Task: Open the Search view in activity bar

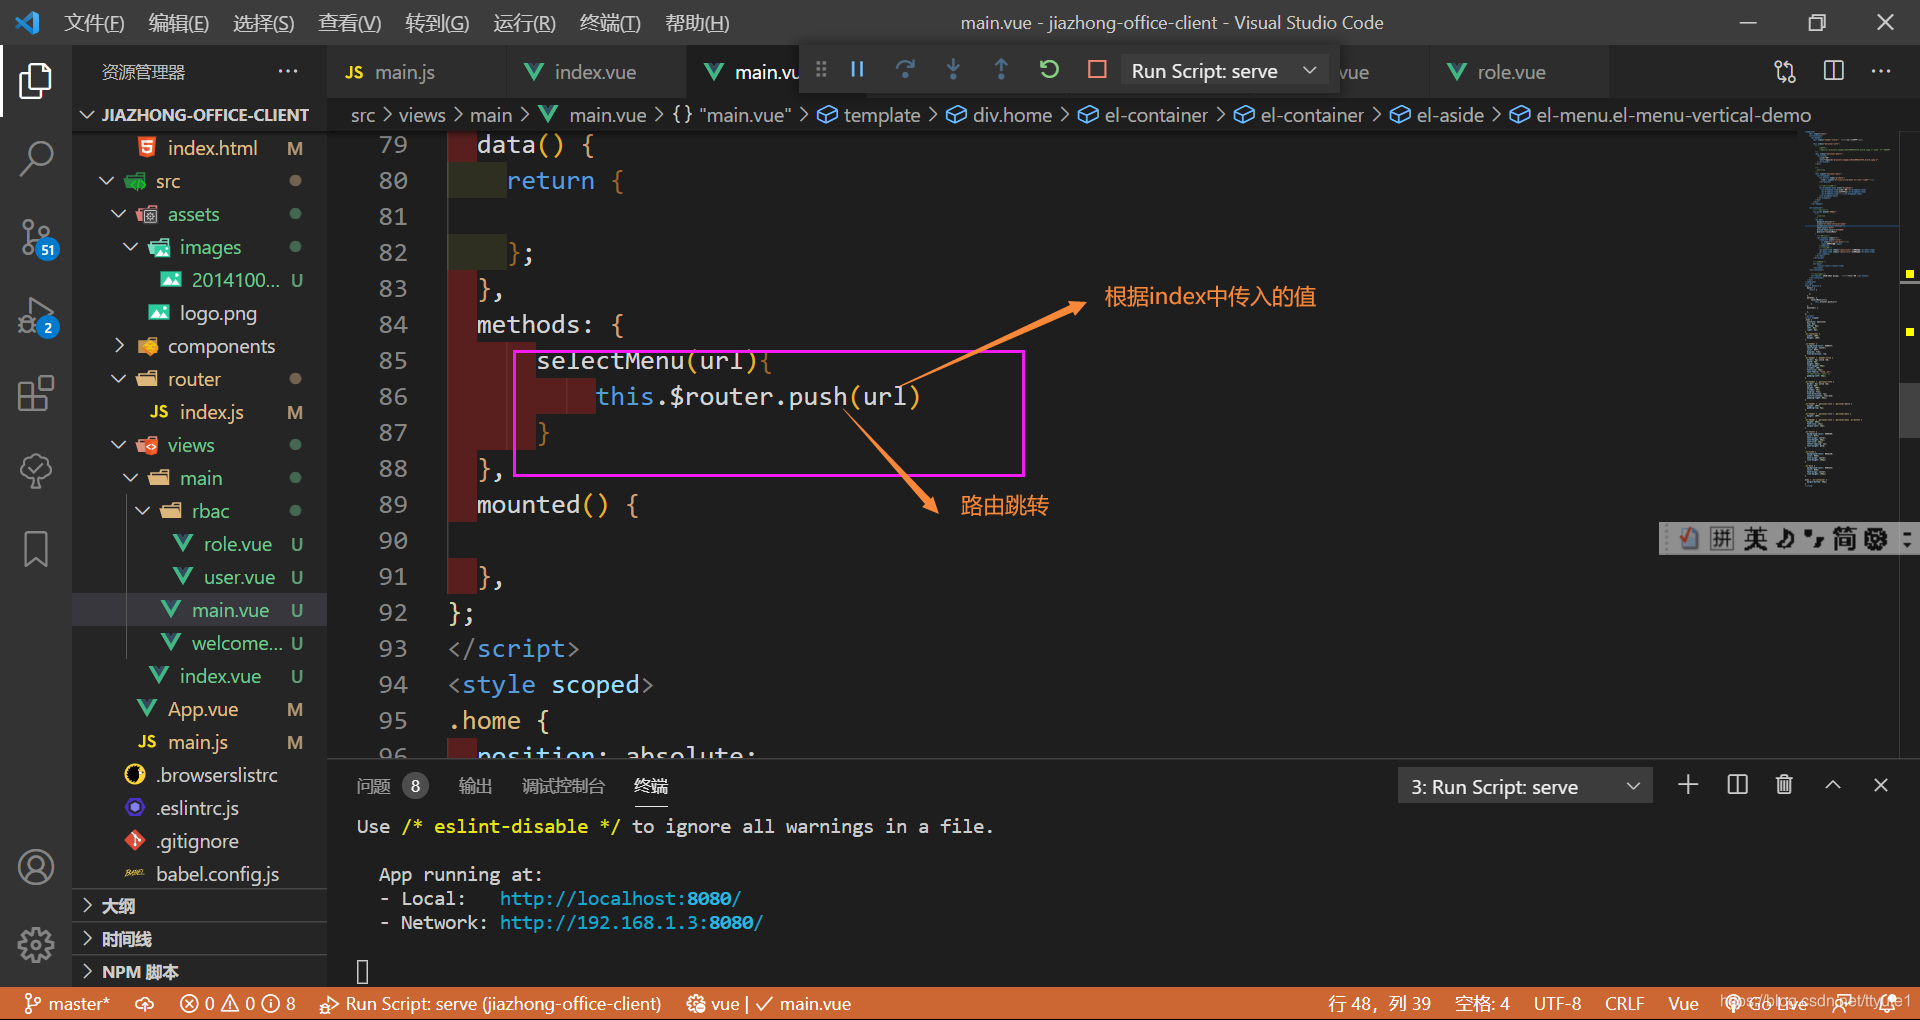Action: pos(36,158)
